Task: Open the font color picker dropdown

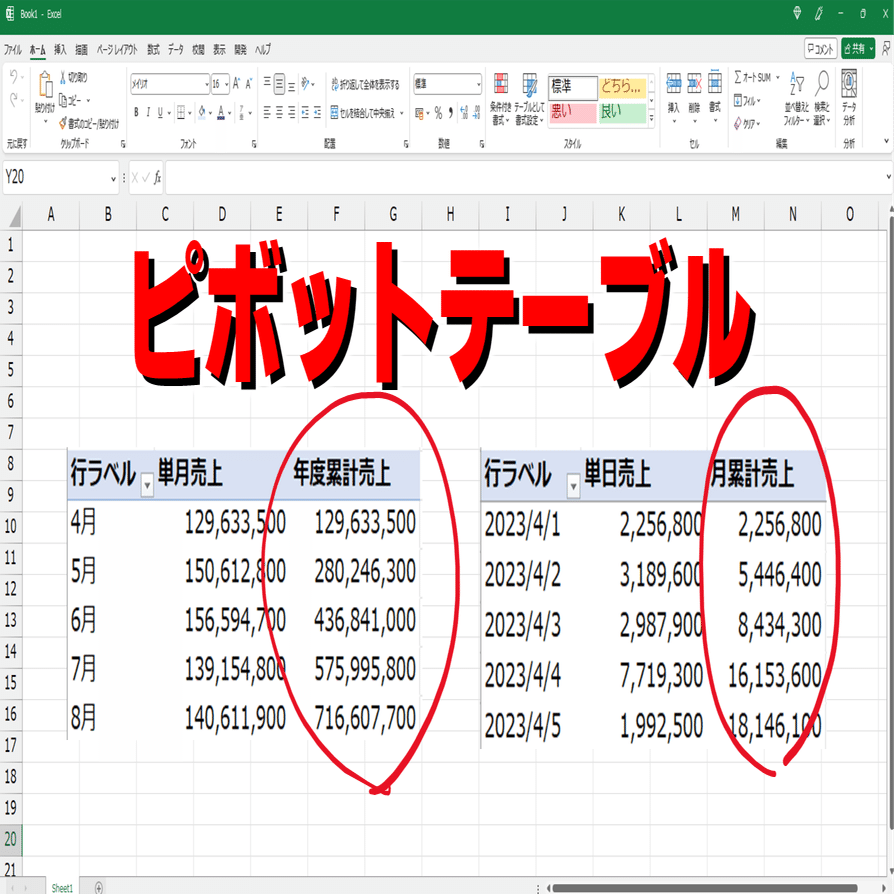Action: (x=229, y=111)
